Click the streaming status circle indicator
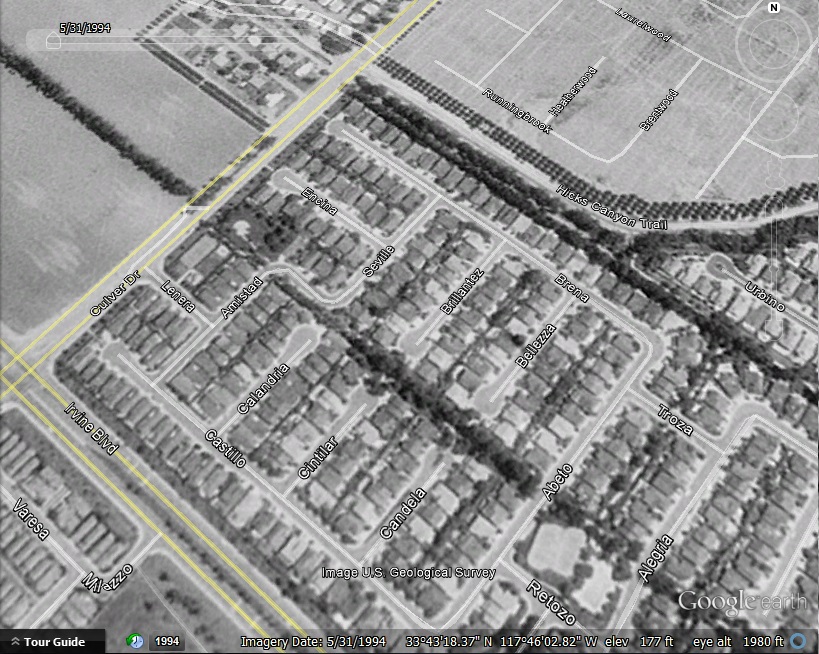Image resolution: width=819 pixels, height=654 pixels. pos(797,641)
